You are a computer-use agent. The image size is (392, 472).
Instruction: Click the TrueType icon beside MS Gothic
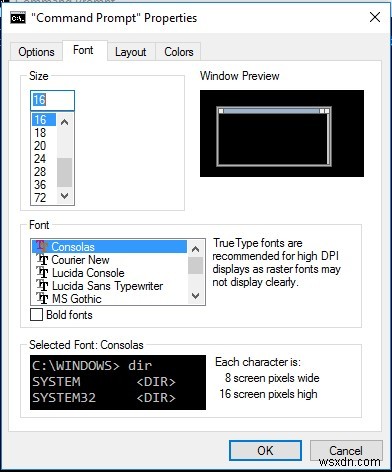click(x=42, y=299)
